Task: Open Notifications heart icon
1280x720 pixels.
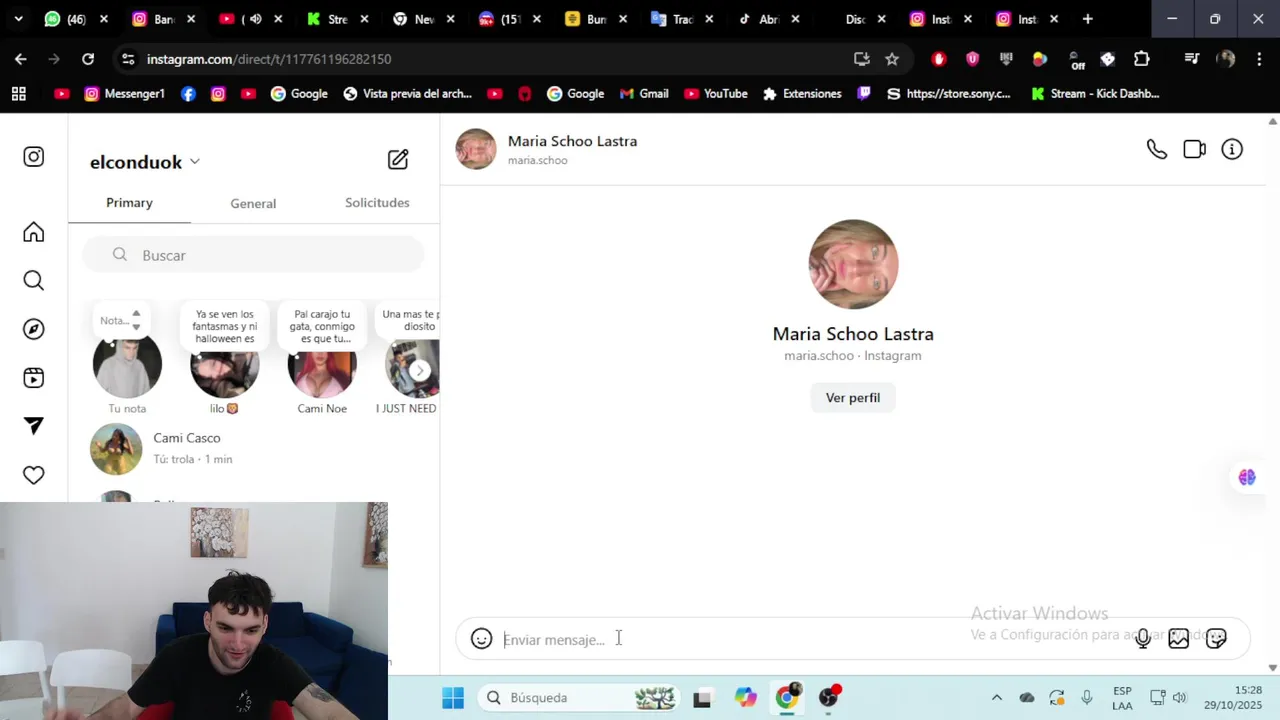Action: coord(34,475)
